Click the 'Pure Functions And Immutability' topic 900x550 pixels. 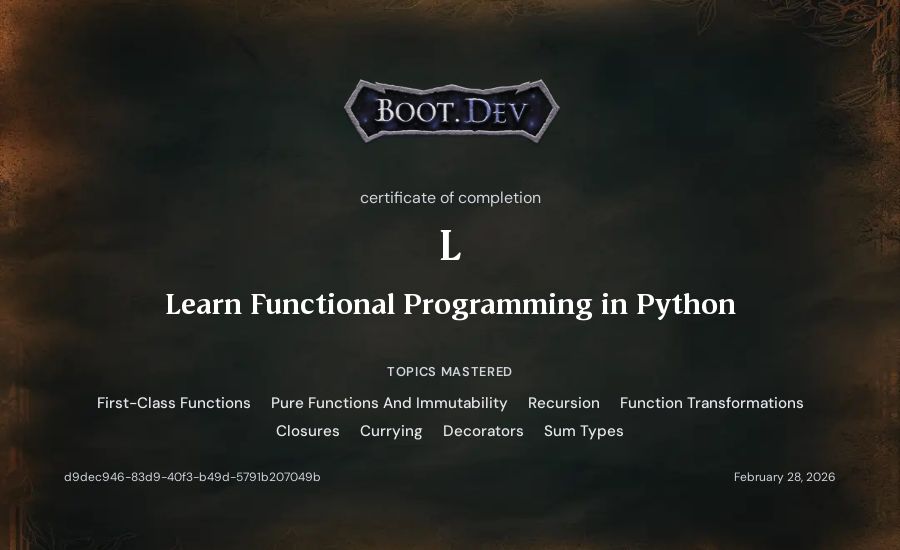[389, 403]
